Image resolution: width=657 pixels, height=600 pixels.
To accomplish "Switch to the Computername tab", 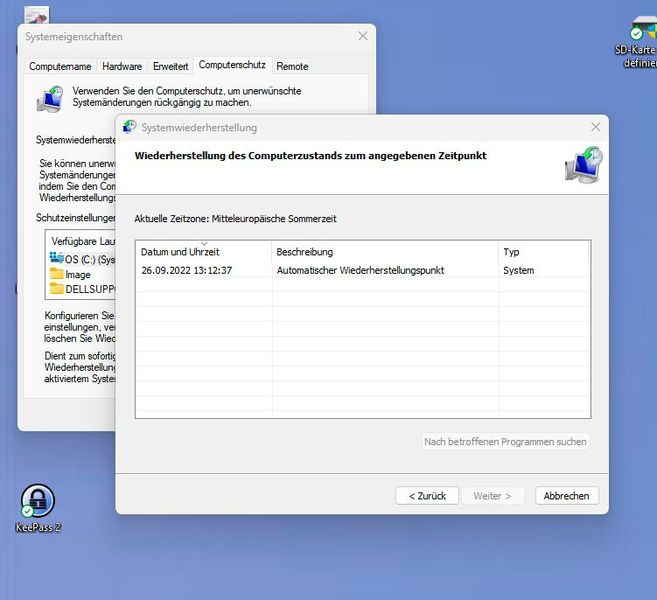I will pos(60,66).
